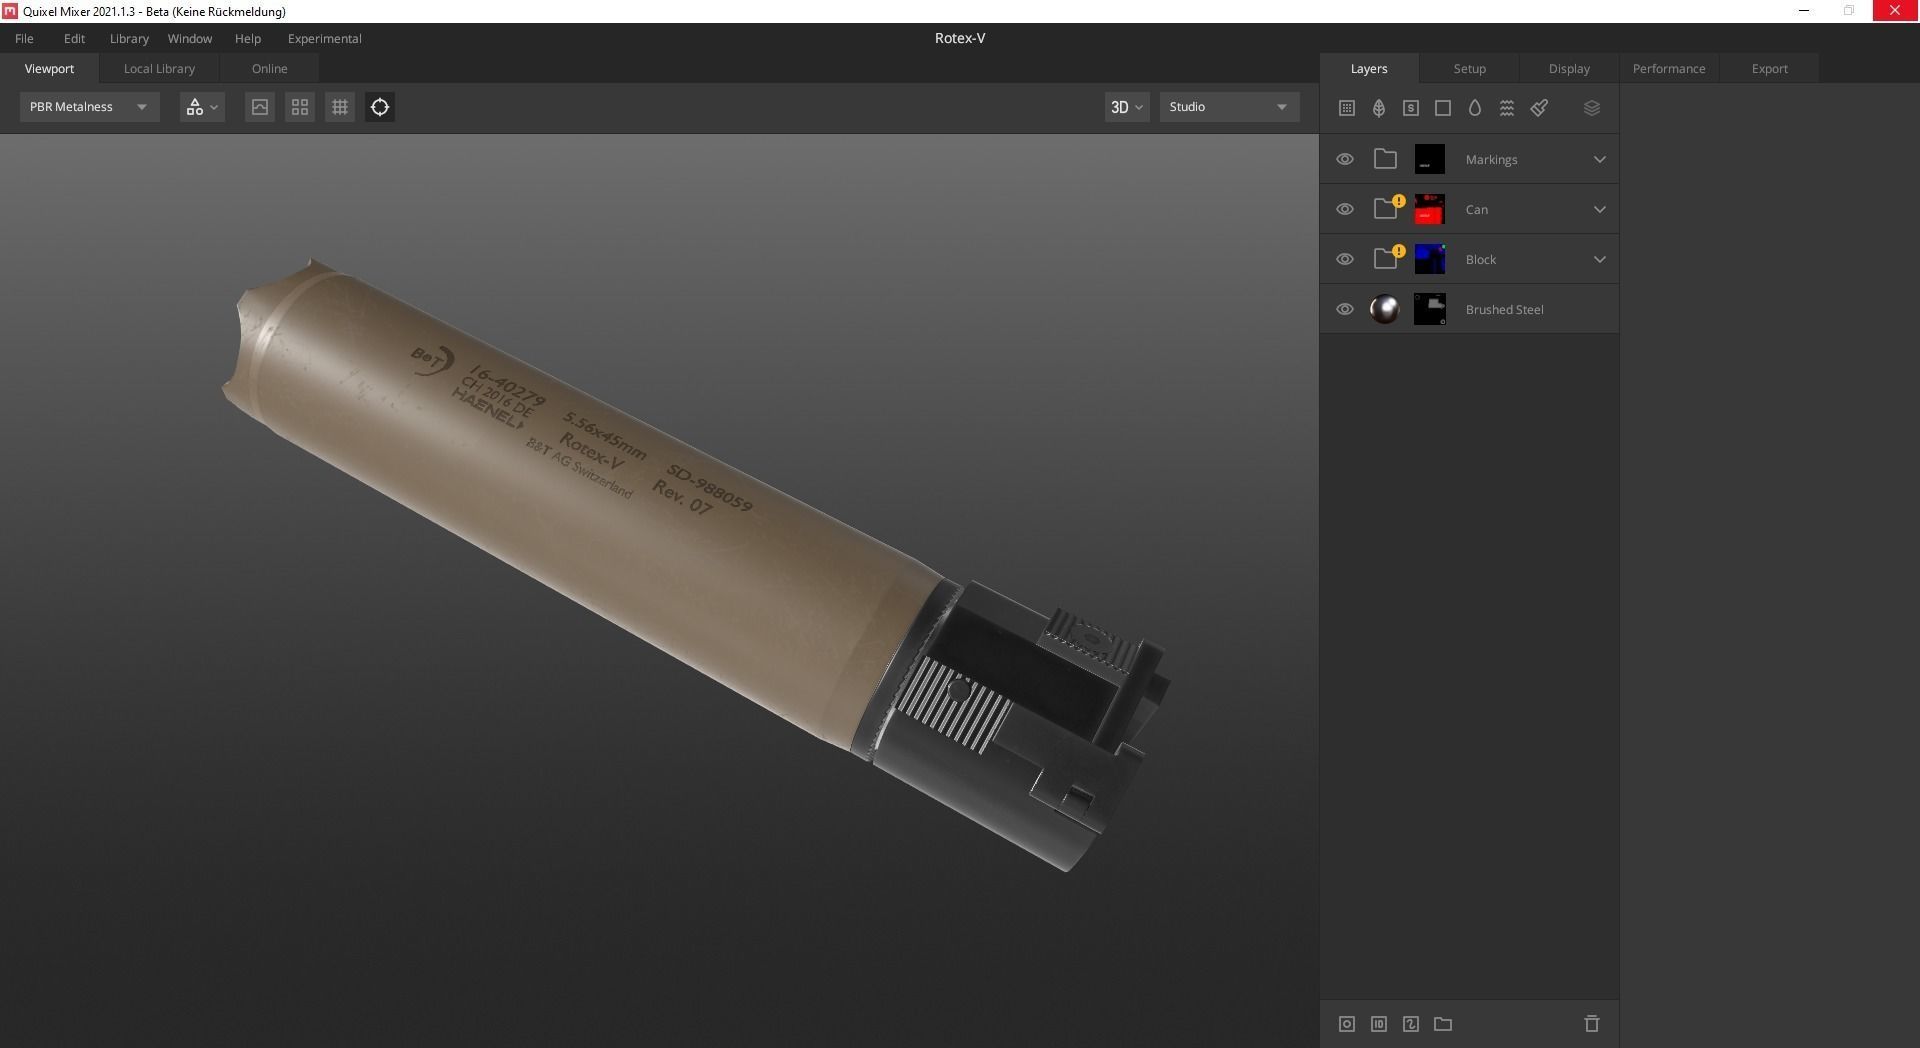Image resolution: width=1920 pixels, height=1048 pixels.
Task: Hide the Brushed Steel layer
Action: click(1345, 309)
